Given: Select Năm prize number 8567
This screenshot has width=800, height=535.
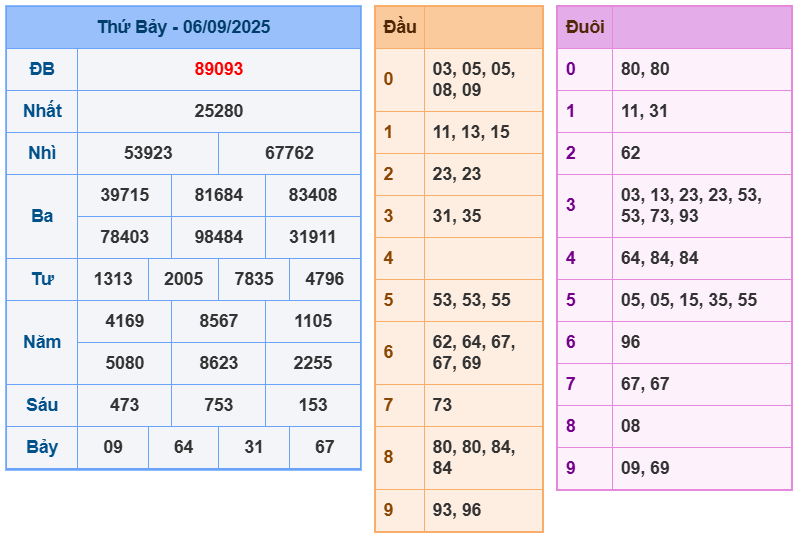Looking at the screenshot, I should [x=218, y=321].
